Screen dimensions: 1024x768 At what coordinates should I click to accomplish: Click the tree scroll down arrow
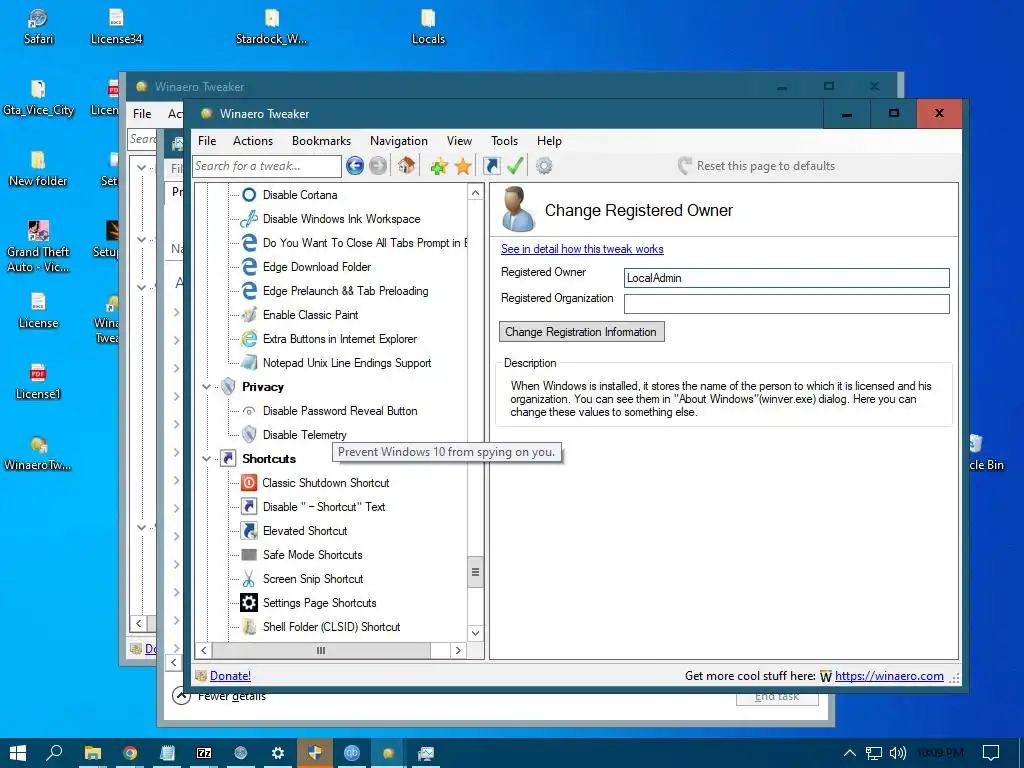click(475, 633)
